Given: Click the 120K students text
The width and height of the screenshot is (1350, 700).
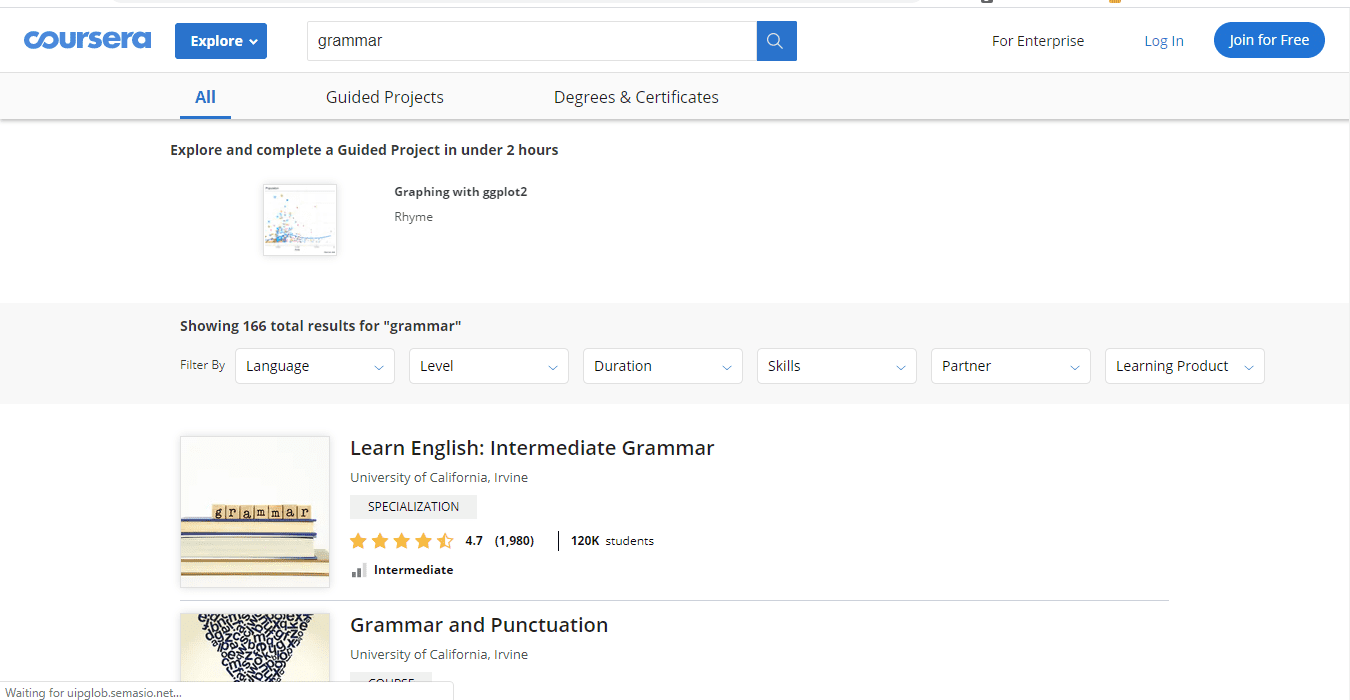Looking at the screenshot, I should point(612,541).
